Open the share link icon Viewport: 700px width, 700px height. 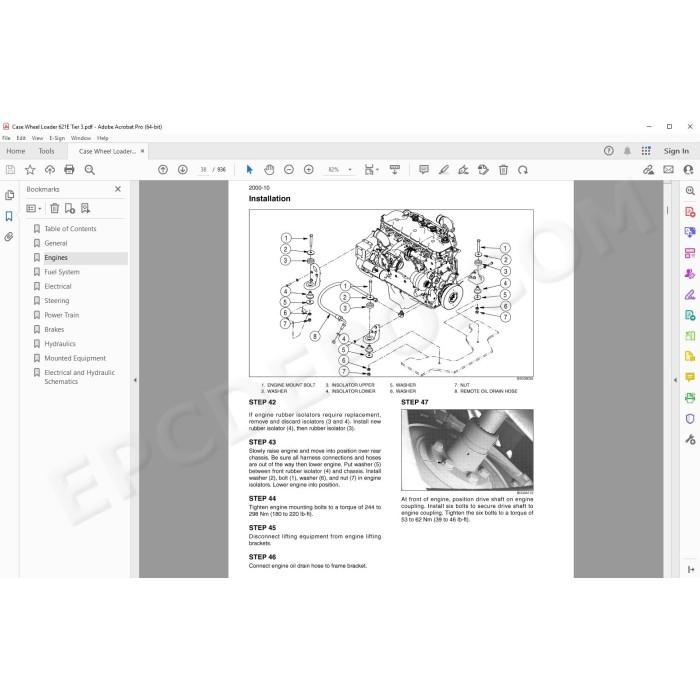(x=648, y=170)
